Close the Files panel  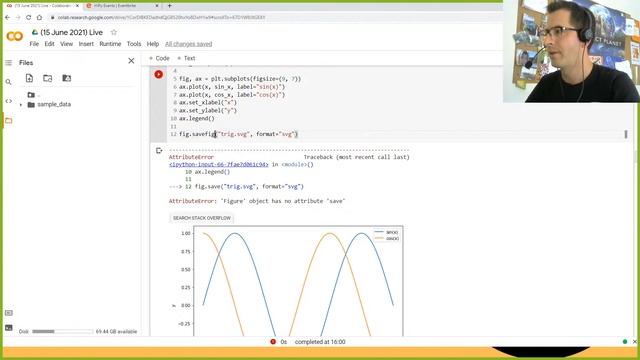(131, 61)
